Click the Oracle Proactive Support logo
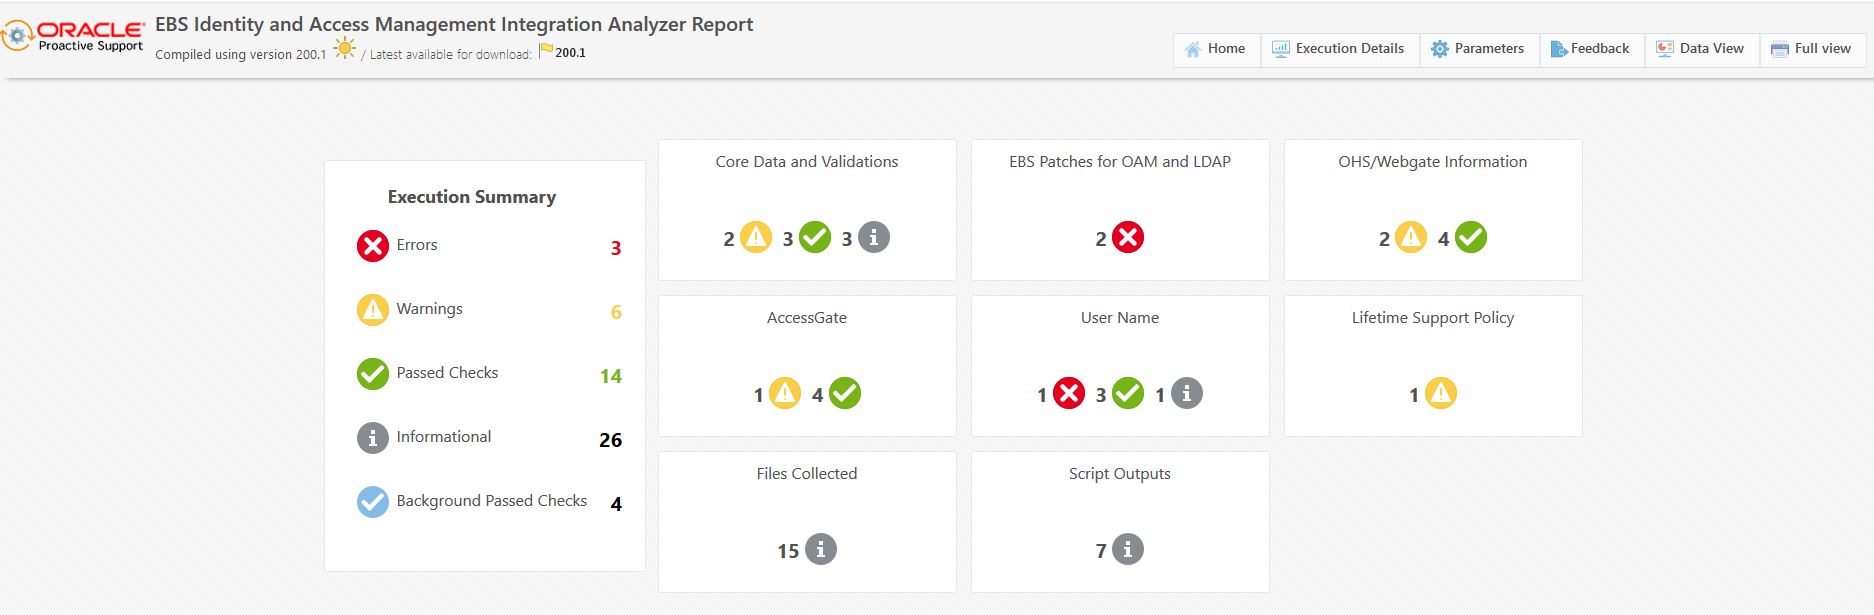 click(74, 36)
